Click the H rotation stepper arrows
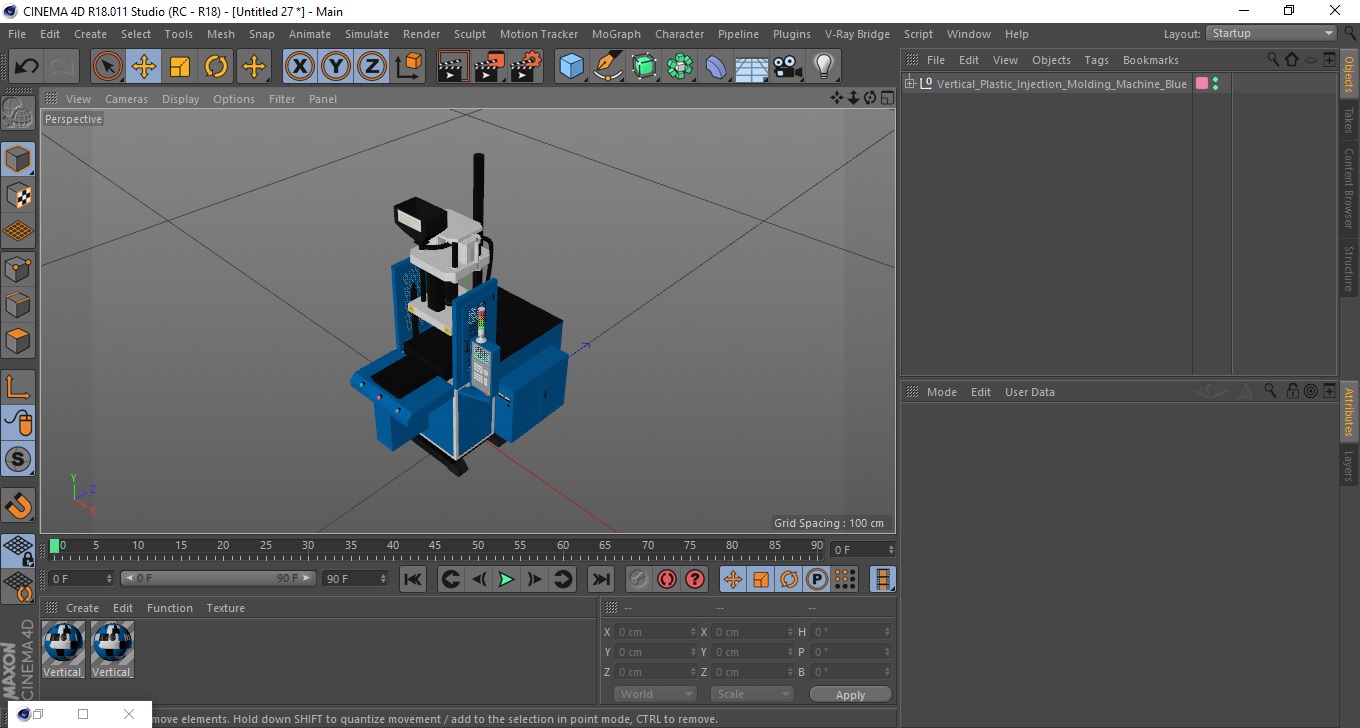The width and height of the screenshot is (1360, 728). coord(888,632)
